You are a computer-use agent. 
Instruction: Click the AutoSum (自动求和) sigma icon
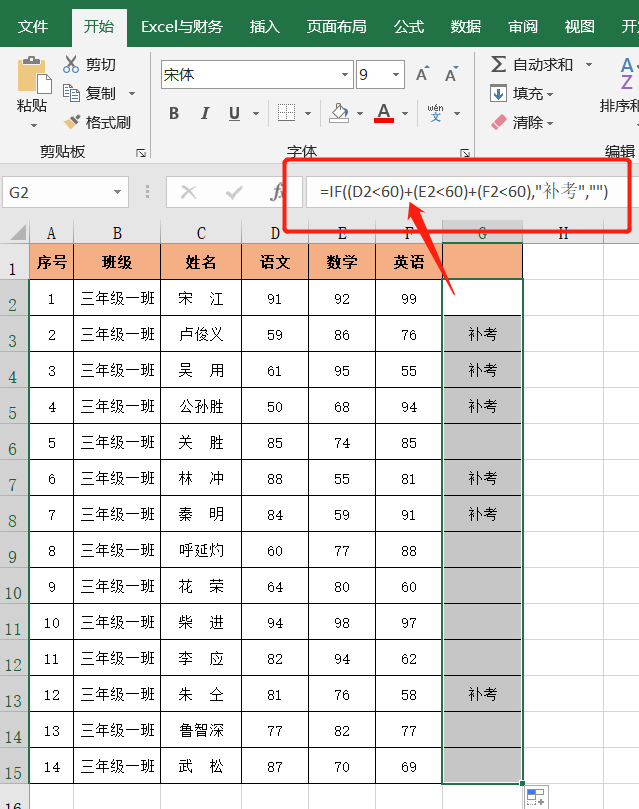coord(498,64)
